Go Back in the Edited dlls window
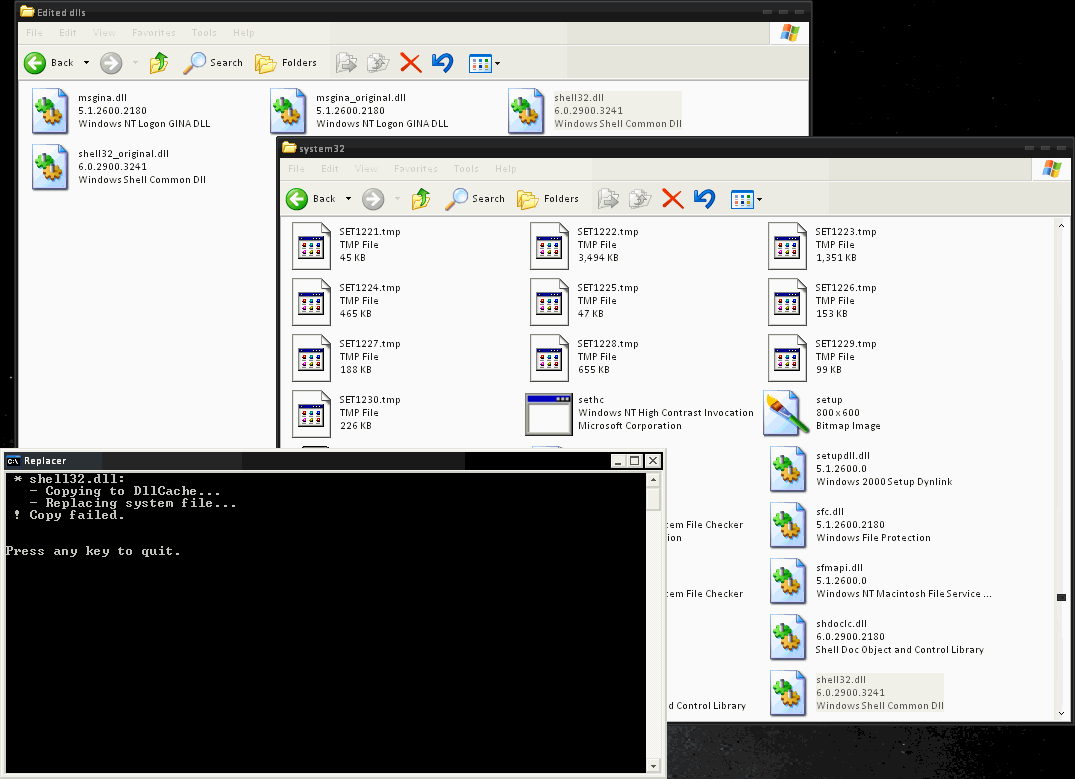This screenshot has width=1075, height=779. tap(48, 63)
